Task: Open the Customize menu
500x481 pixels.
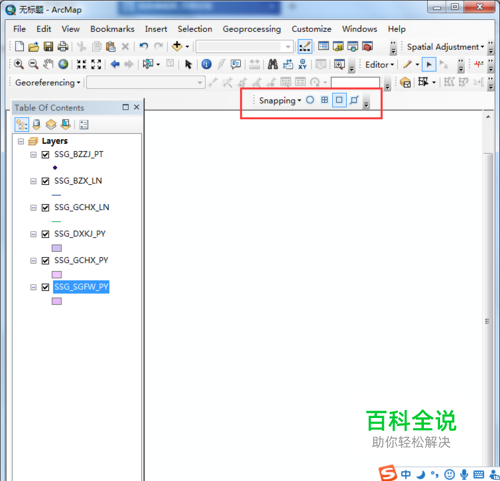Action: pyautogui.click(x=311, y=29)
